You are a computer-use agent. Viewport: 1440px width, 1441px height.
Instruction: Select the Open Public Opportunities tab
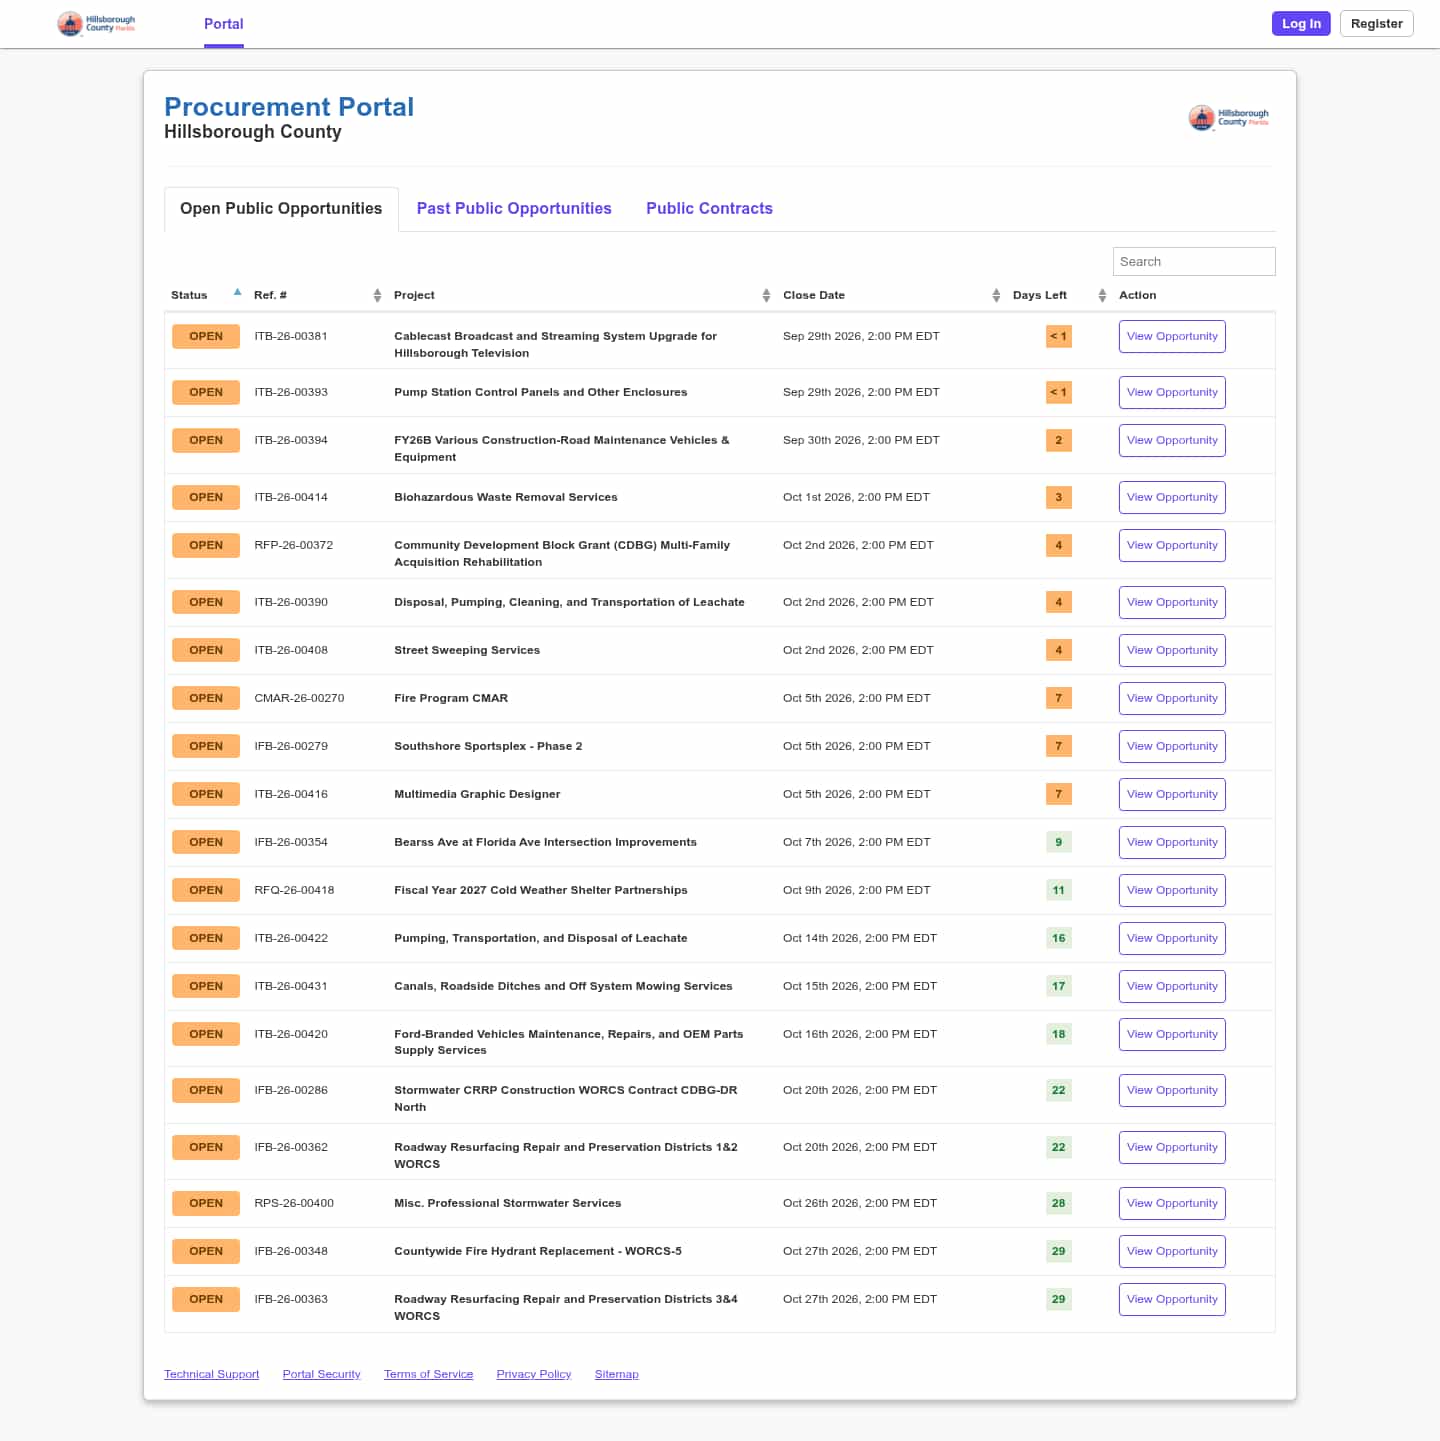(281, 208)
